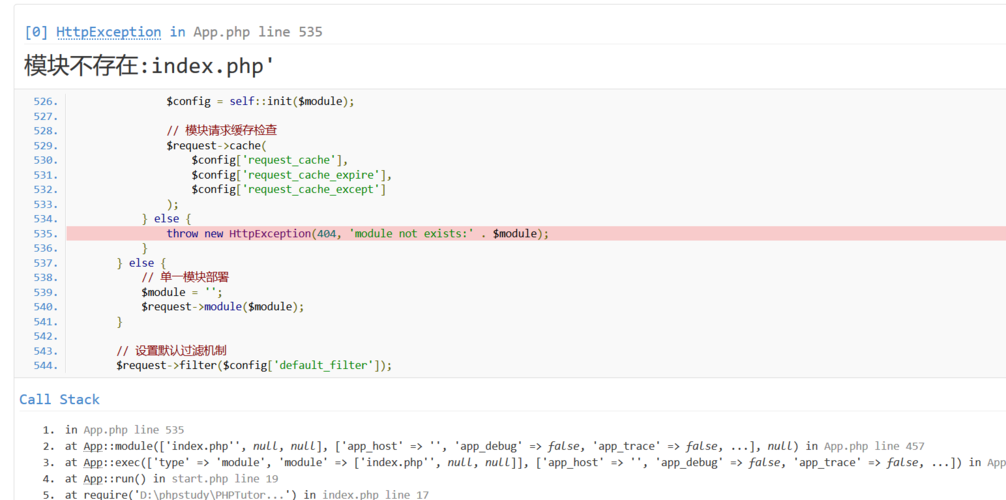
Task: Click the 设置默认过滤机制 comment on line 543
Action: 171,351
